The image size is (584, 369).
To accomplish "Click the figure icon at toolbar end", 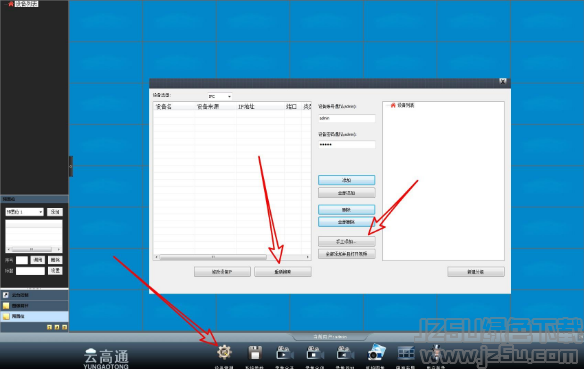I will 435,352.
